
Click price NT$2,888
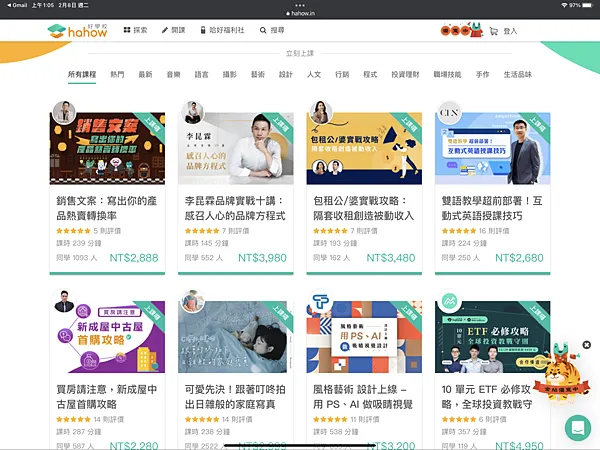coord(134,258)
